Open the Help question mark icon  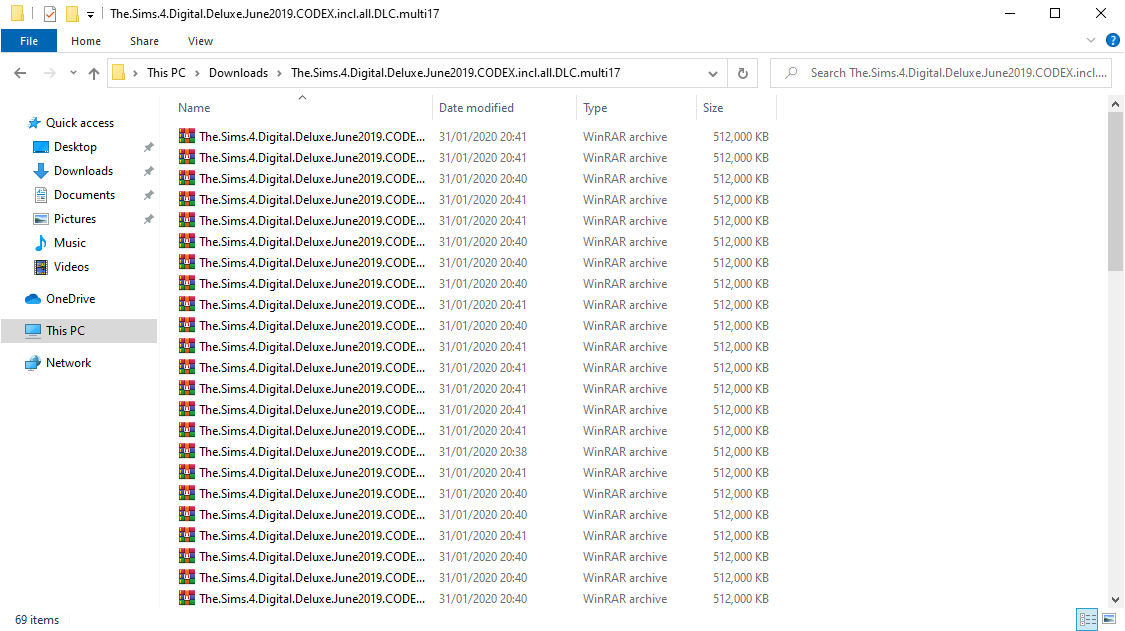pyautogui.click(x=1113, y=41)
